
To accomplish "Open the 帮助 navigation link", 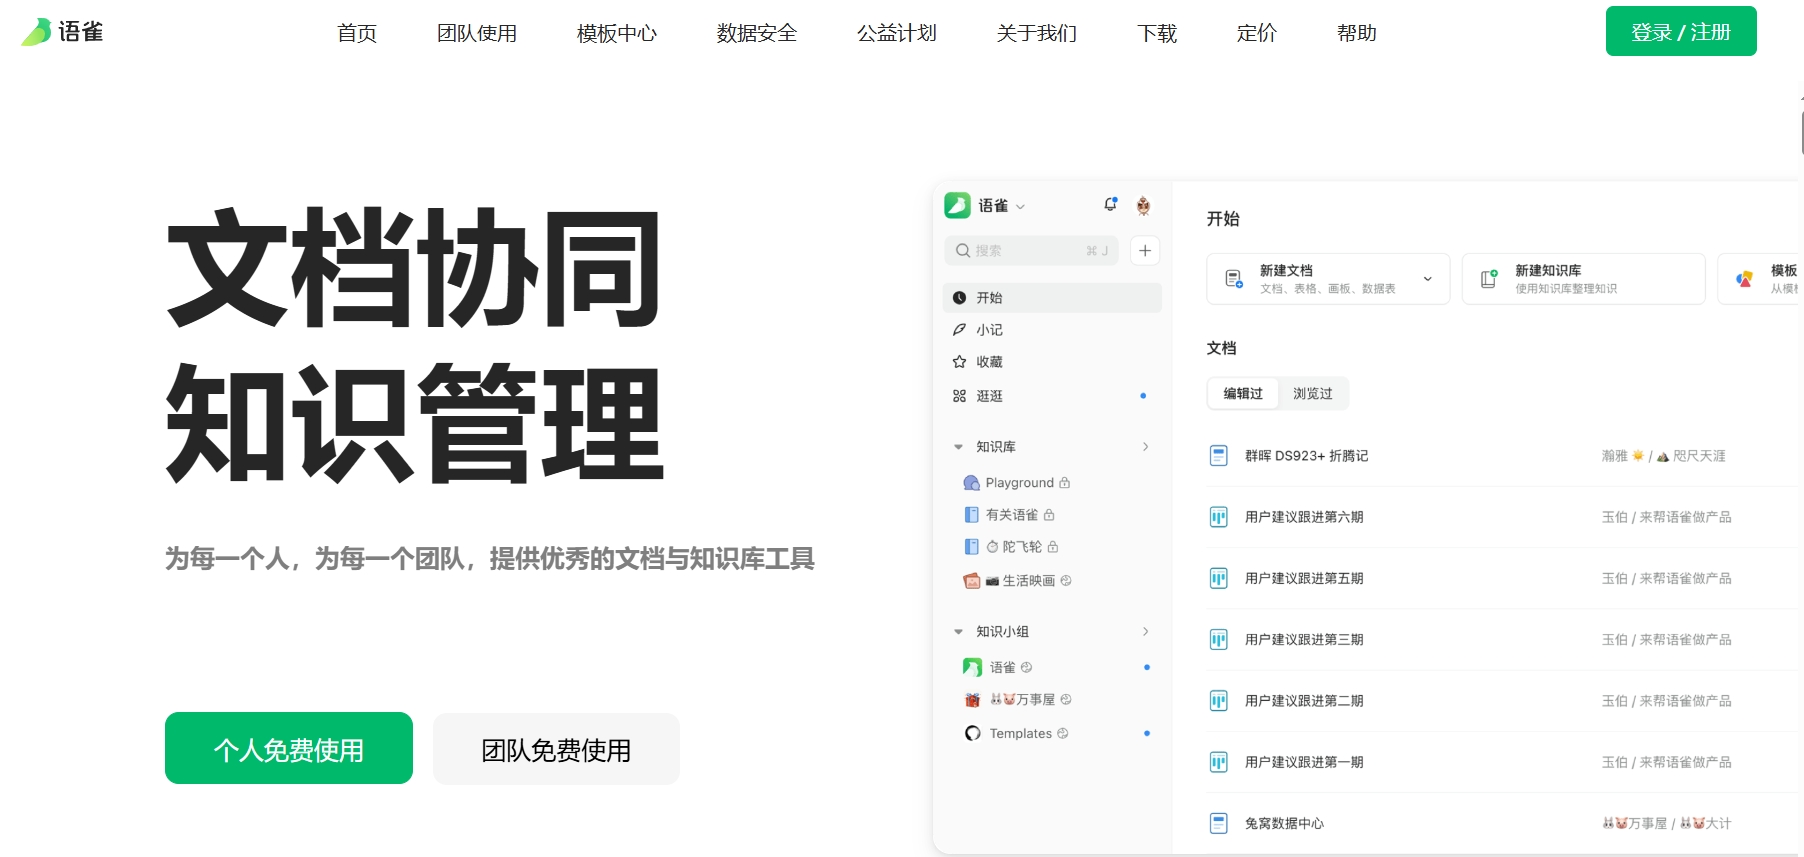I will pyautogui.click(x=1357, y=33).
